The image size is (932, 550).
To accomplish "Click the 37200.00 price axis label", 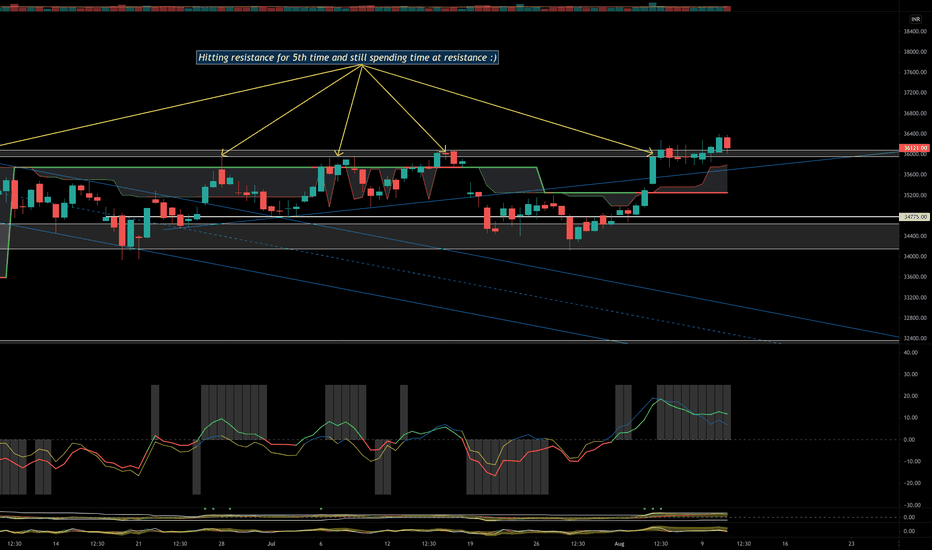I will tap(915, 93).
